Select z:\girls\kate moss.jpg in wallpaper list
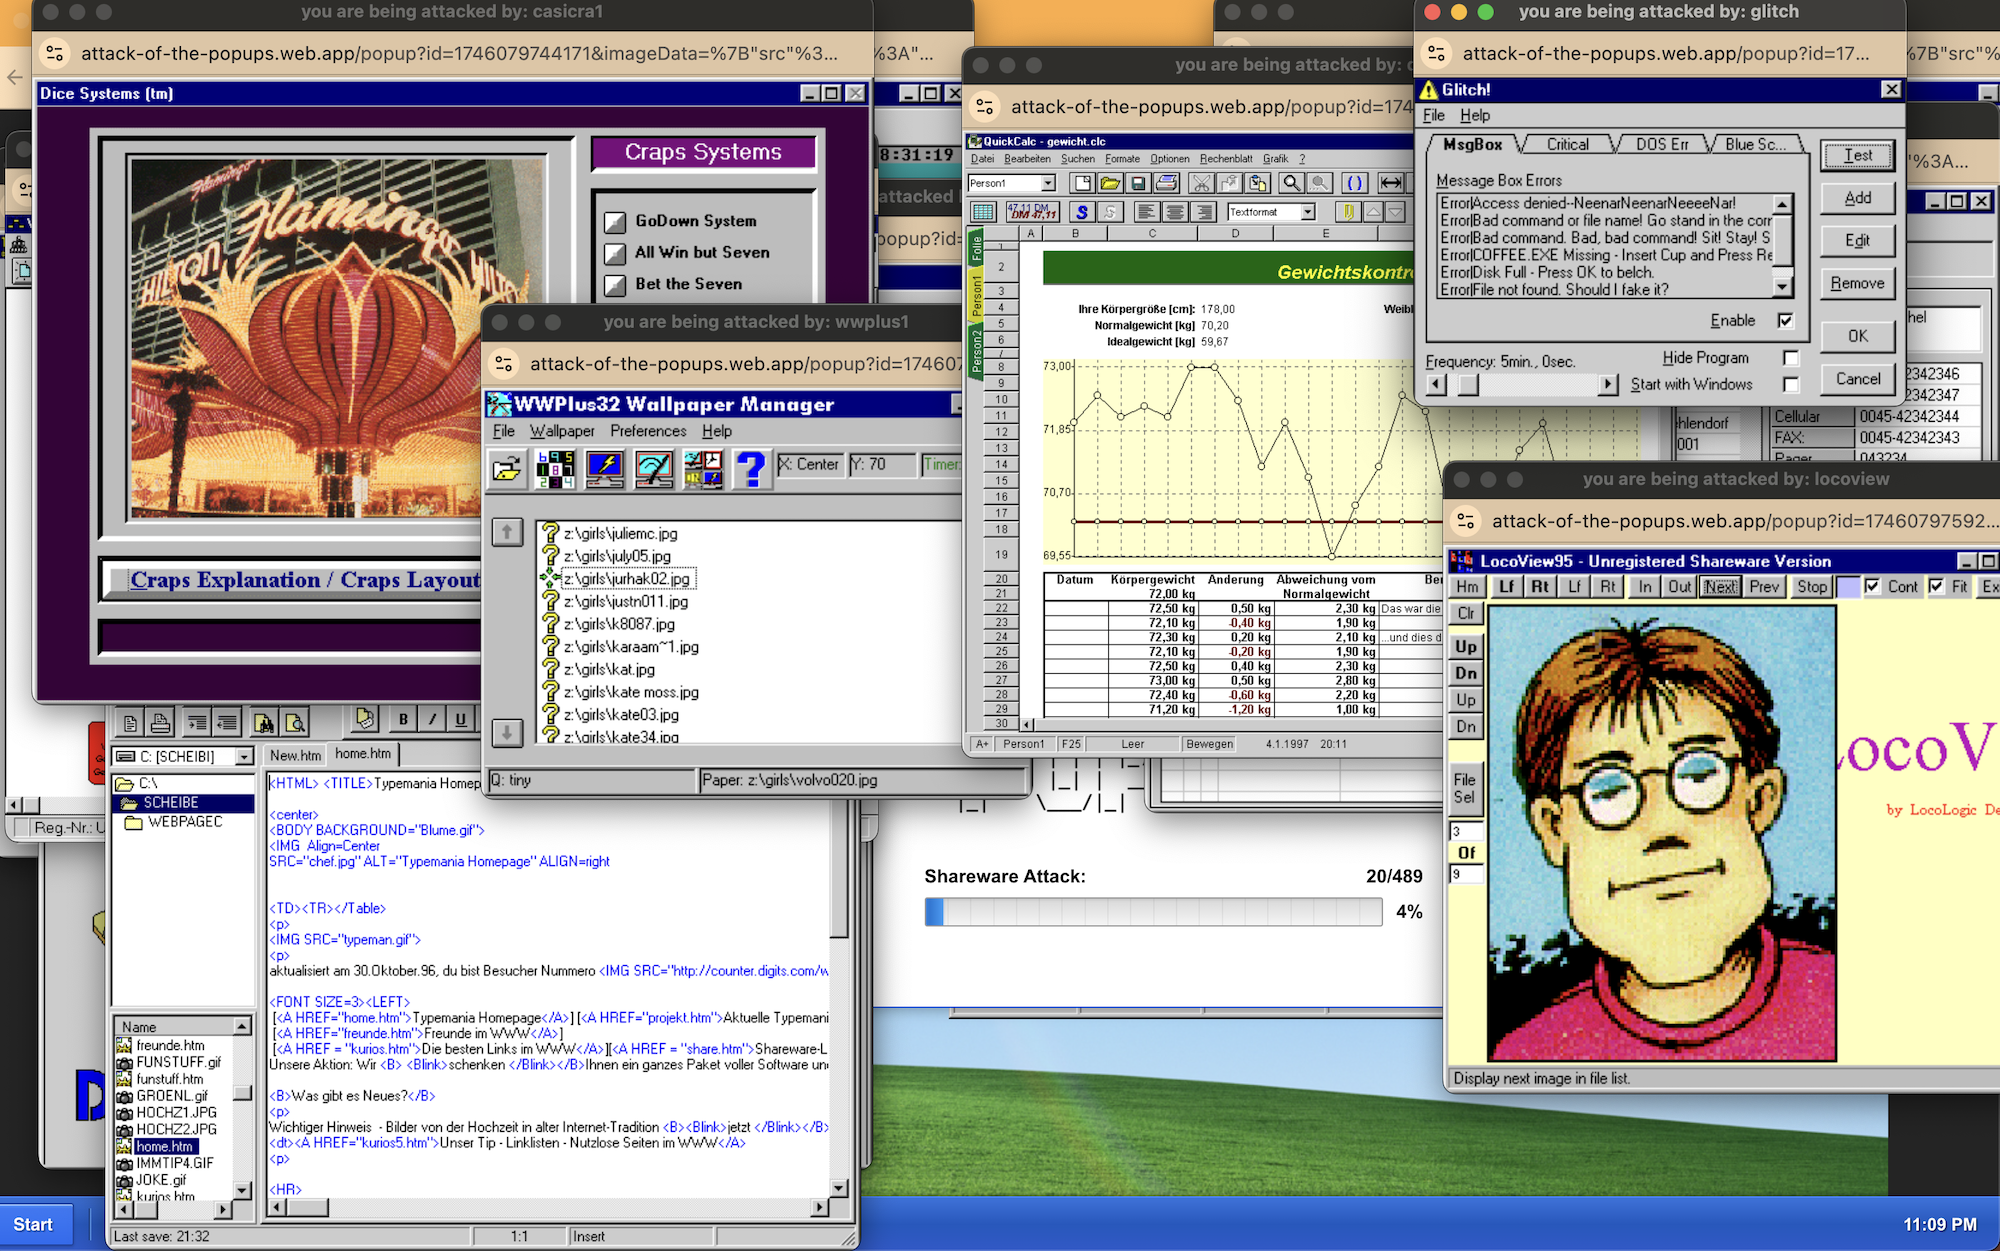The width and height of the screenshot is (2000, 1251). (631, 692)
